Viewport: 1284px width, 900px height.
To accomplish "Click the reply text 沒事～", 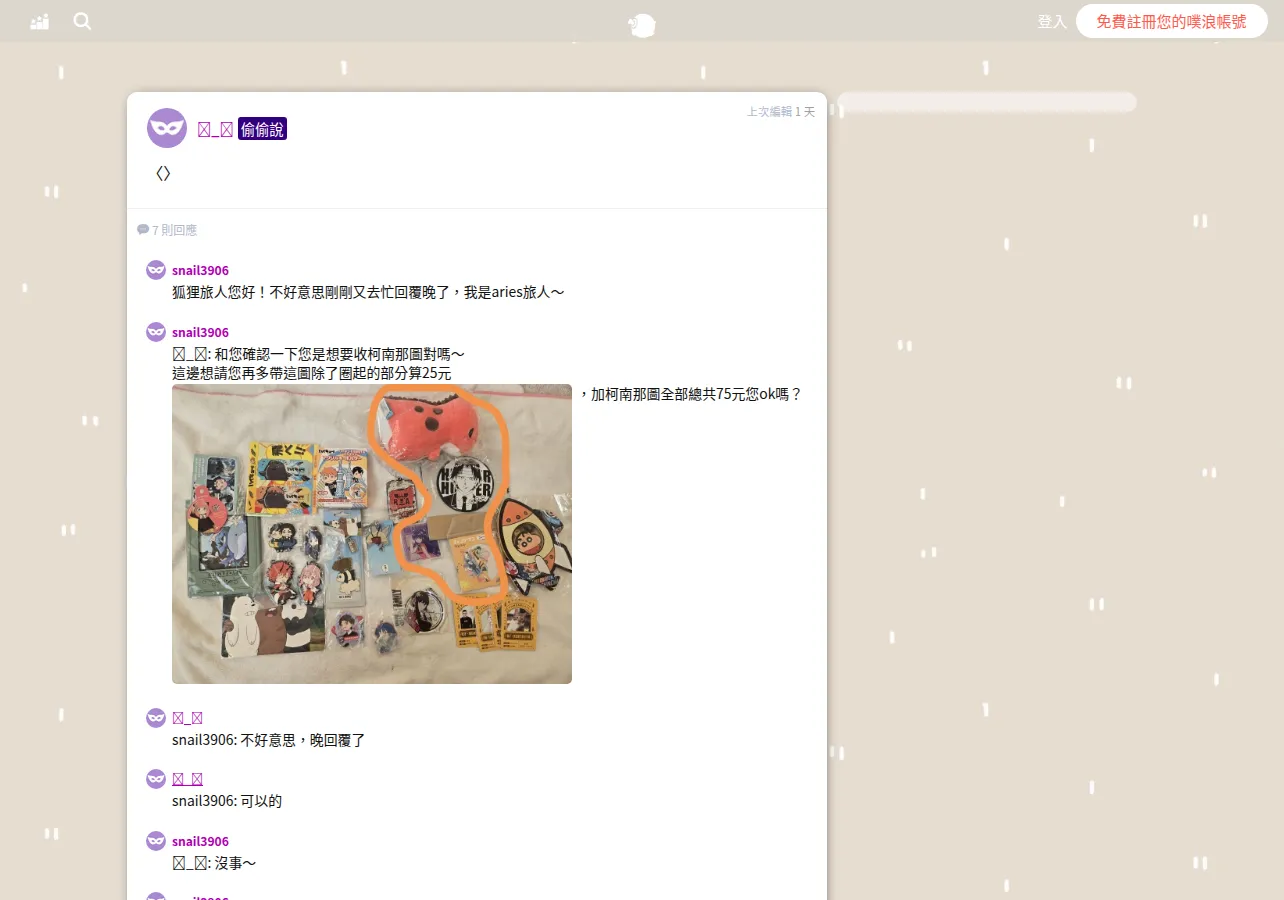I will (x=237, y=863).
